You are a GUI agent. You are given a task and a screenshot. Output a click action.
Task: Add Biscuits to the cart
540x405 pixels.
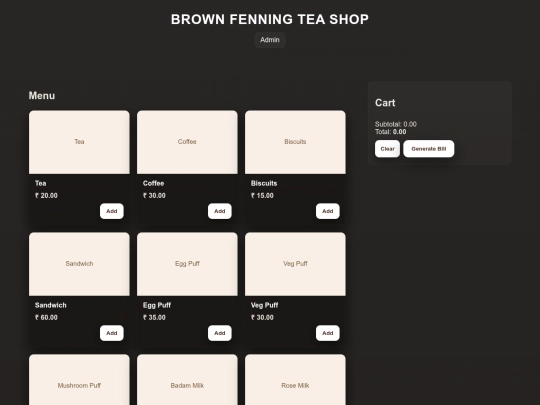click(328, 211)
